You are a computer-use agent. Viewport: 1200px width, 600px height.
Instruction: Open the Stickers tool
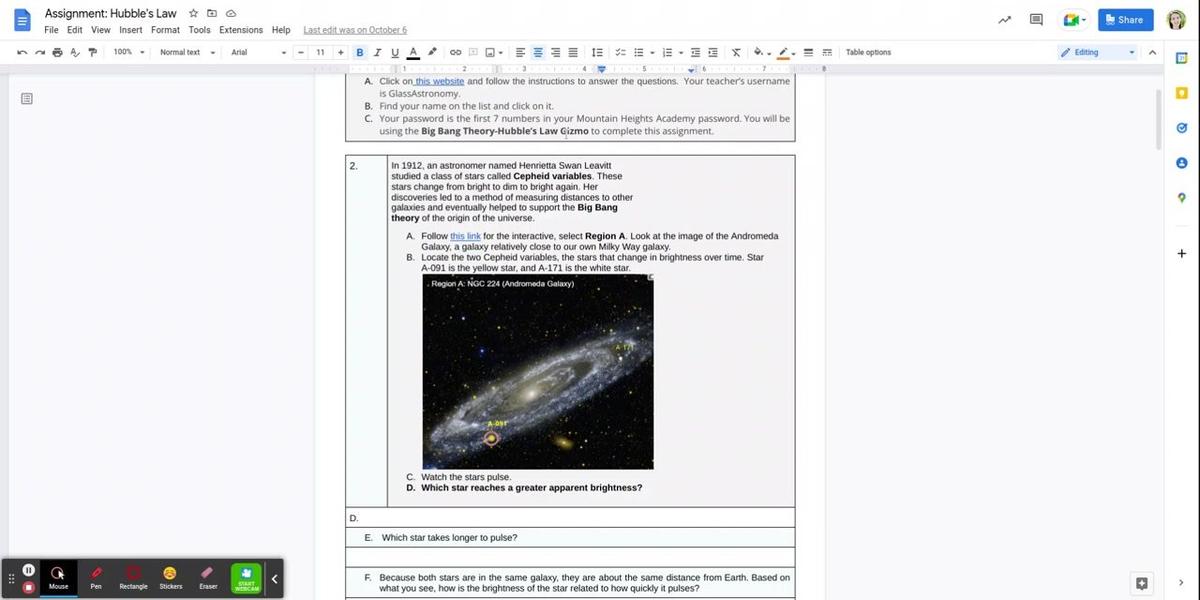[x=171, y=577]
